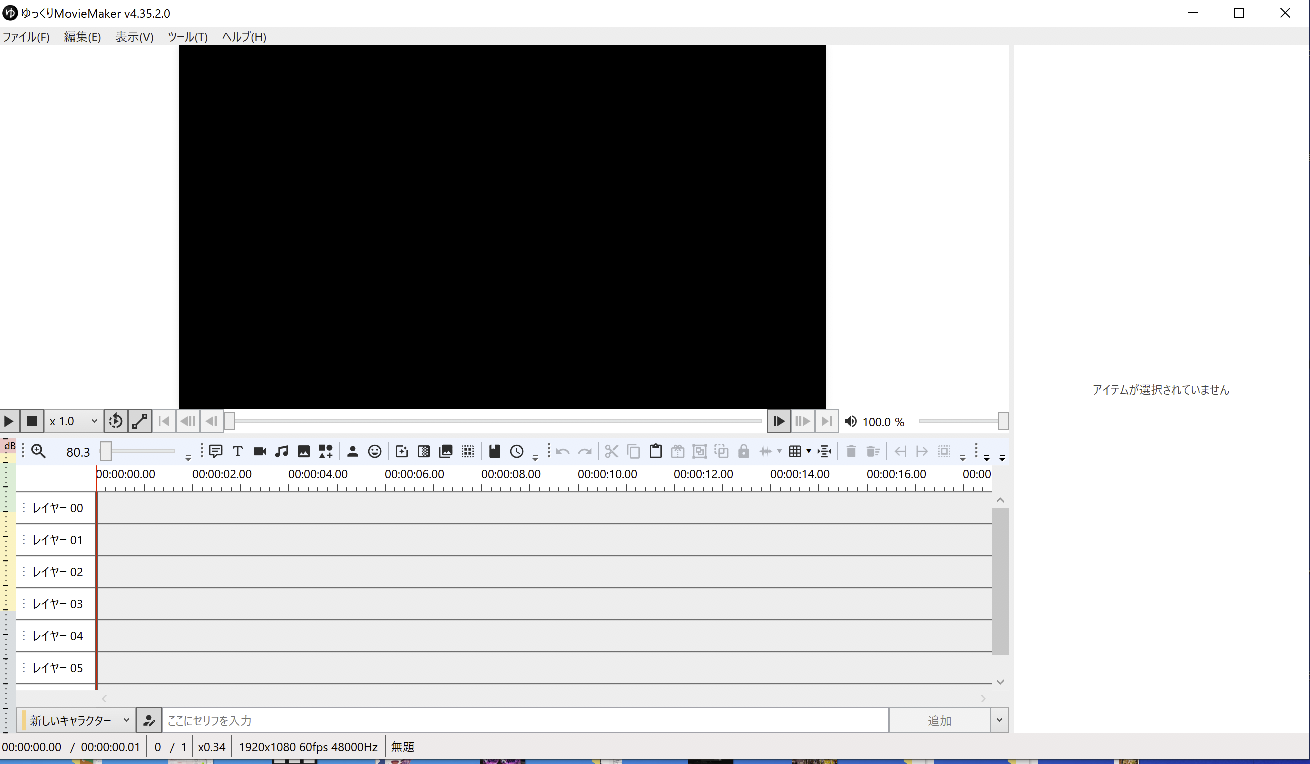1310x764 pixels.
Task: Add an audio item via music note icon
Action: click(x=282, y=451)
